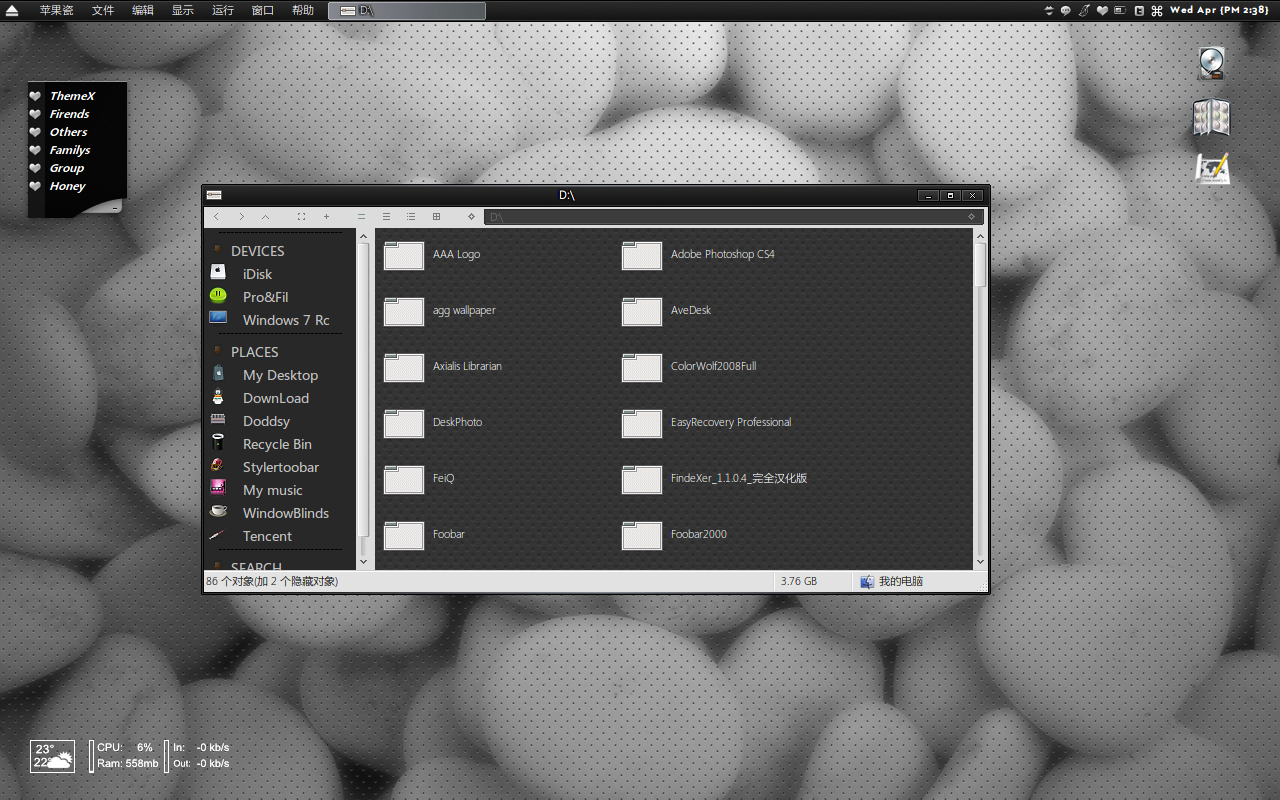Viewport: 1280px width, 800px height.
Task: Click the plus toolbar icon
Action: 326,217
